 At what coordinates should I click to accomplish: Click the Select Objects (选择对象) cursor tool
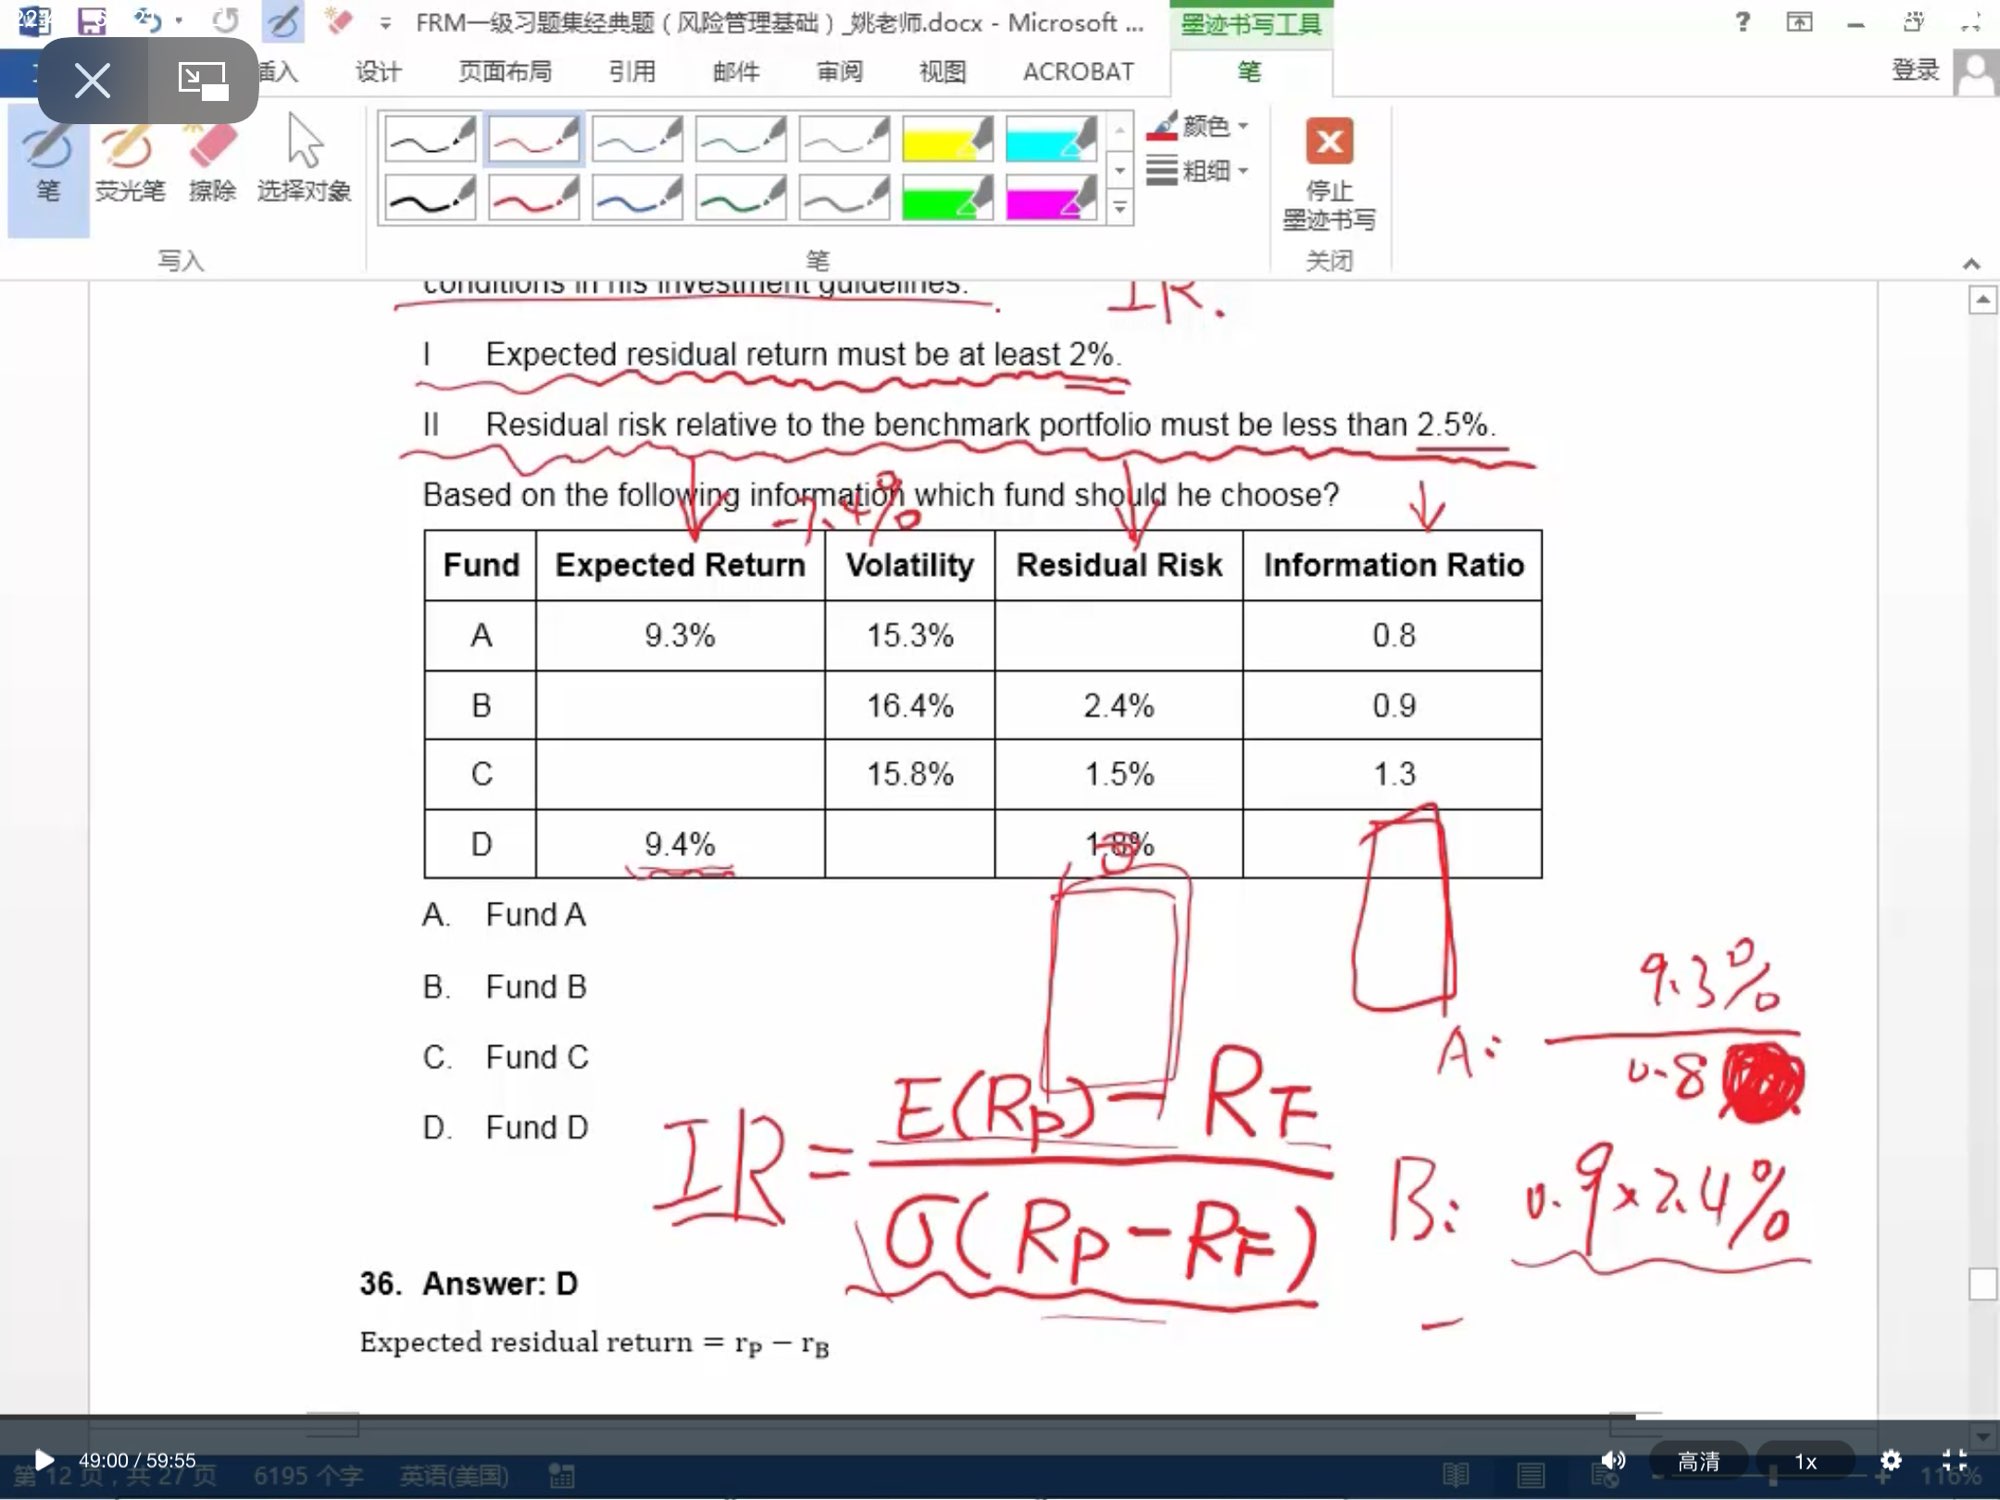304,163
